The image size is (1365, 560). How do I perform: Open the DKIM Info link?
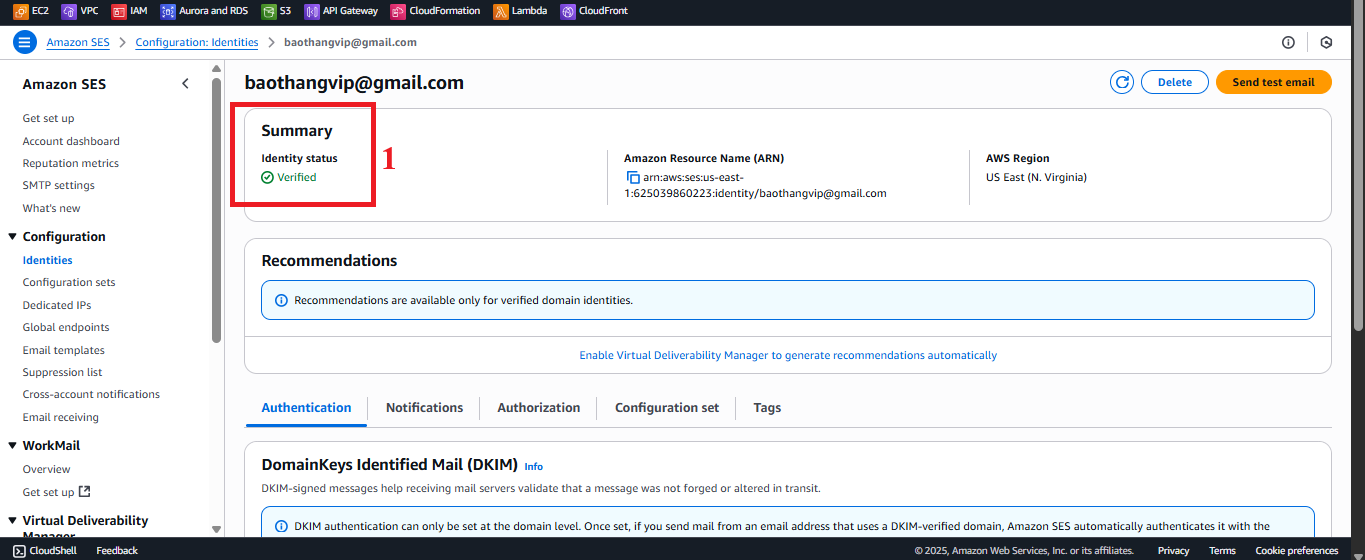pos(533,466)
